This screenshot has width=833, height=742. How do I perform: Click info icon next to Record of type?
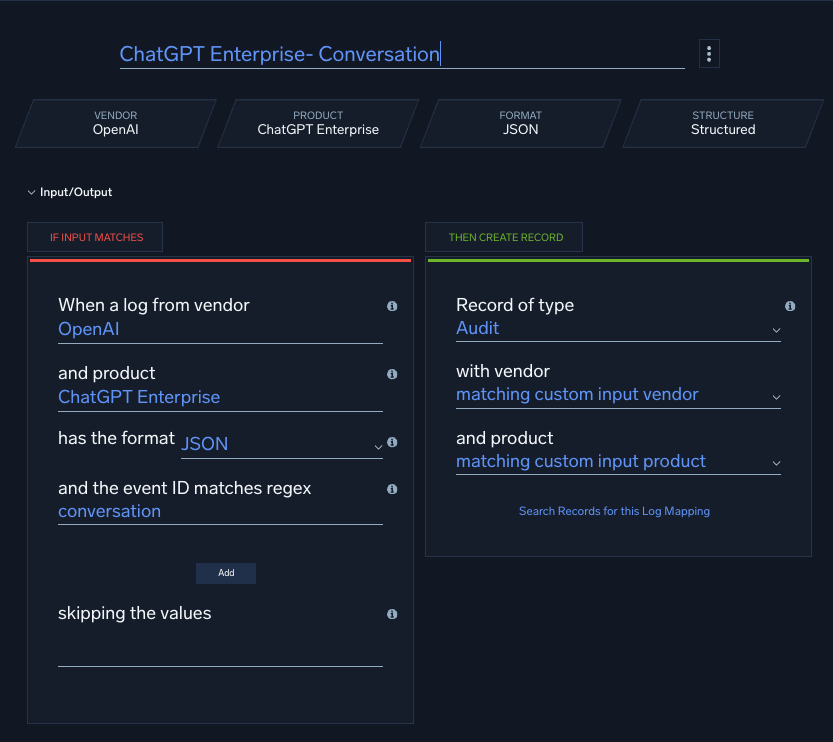click(790, 306)
